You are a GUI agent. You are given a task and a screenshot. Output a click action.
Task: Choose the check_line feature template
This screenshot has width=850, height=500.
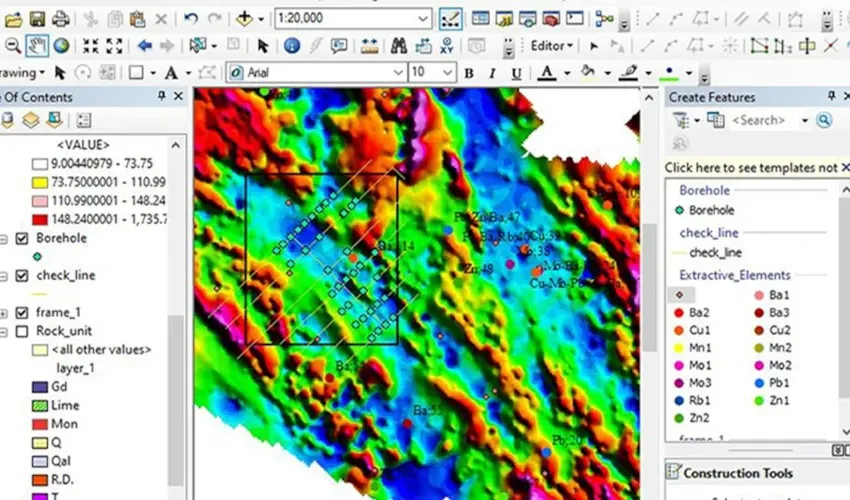715,253
